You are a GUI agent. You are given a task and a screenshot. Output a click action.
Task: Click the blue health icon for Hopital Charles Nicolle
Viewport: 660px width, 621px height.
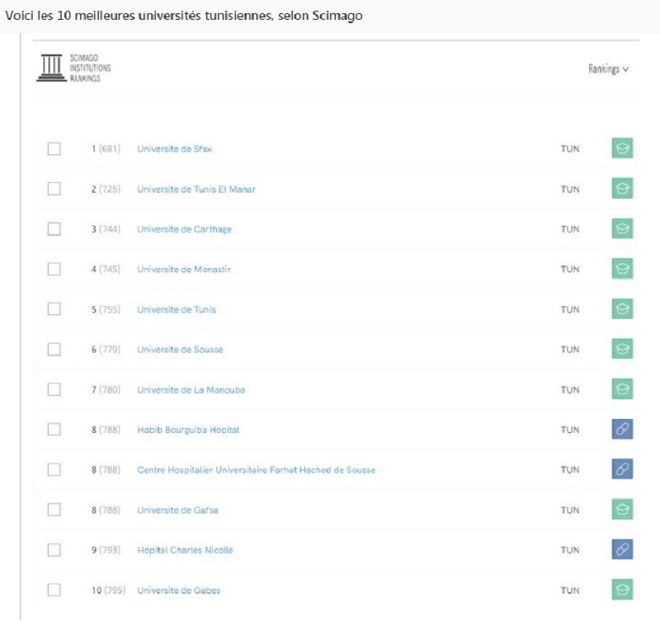pos(622,550)
